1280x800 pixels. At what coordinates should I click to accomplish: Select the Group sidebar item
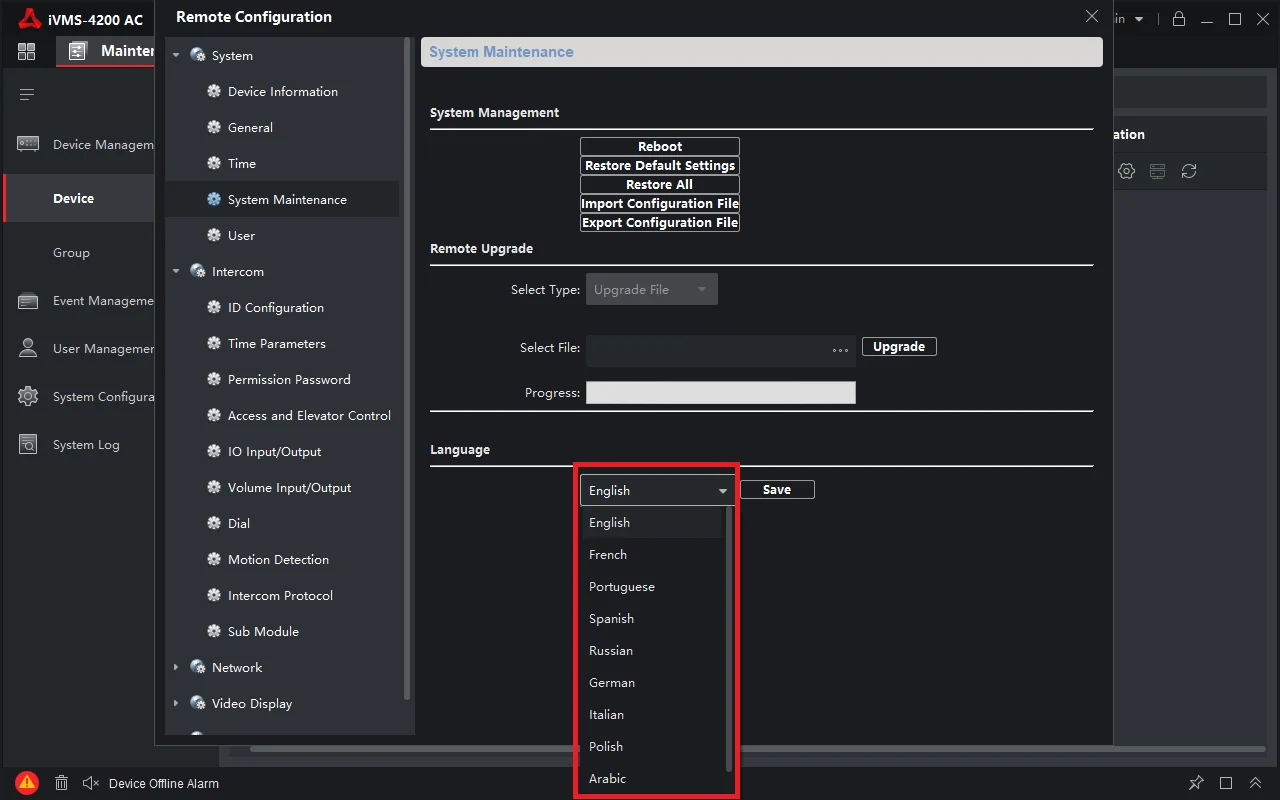click(x=71, y=253)
